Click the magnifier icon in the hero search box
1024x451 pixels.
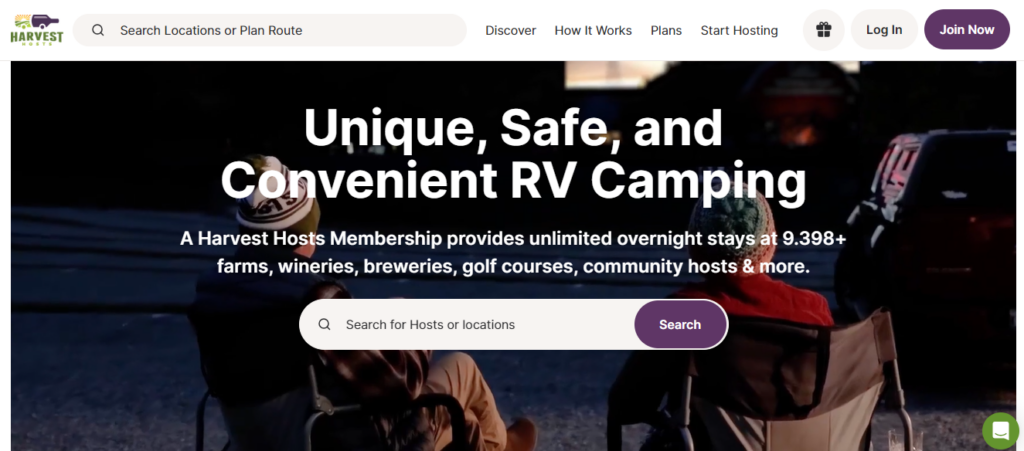click(x=324, y=324)
